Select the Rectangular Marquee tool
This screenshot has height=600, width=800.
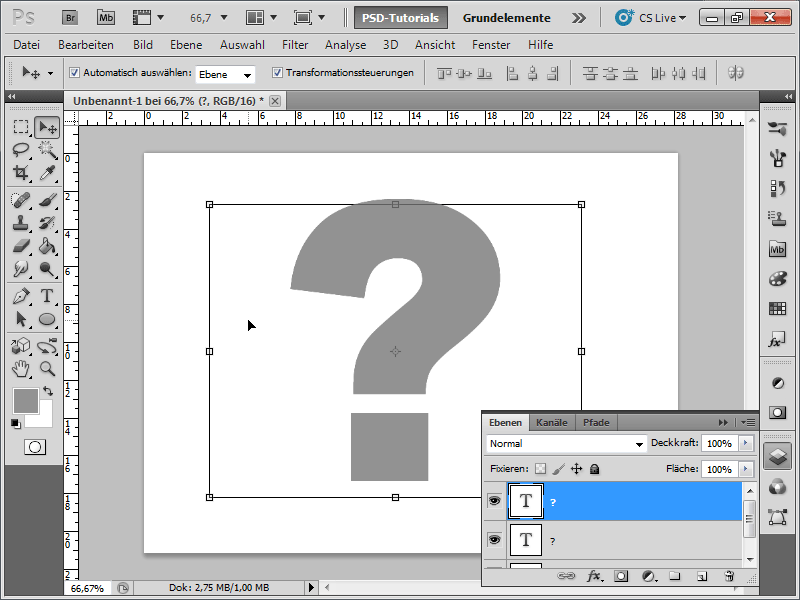(21, 127)
